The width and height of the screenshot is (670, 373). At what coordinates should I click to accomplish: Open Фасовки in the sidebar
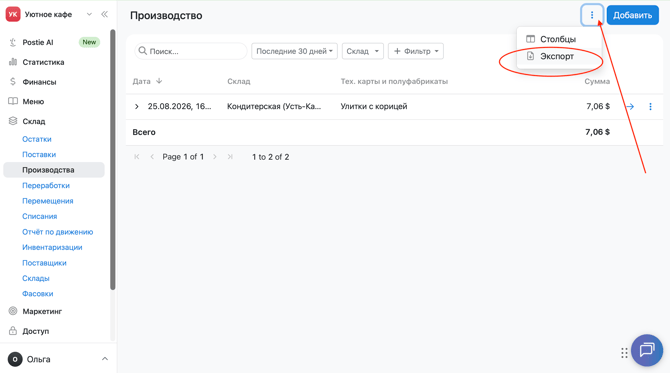click(x=38, y=294)
